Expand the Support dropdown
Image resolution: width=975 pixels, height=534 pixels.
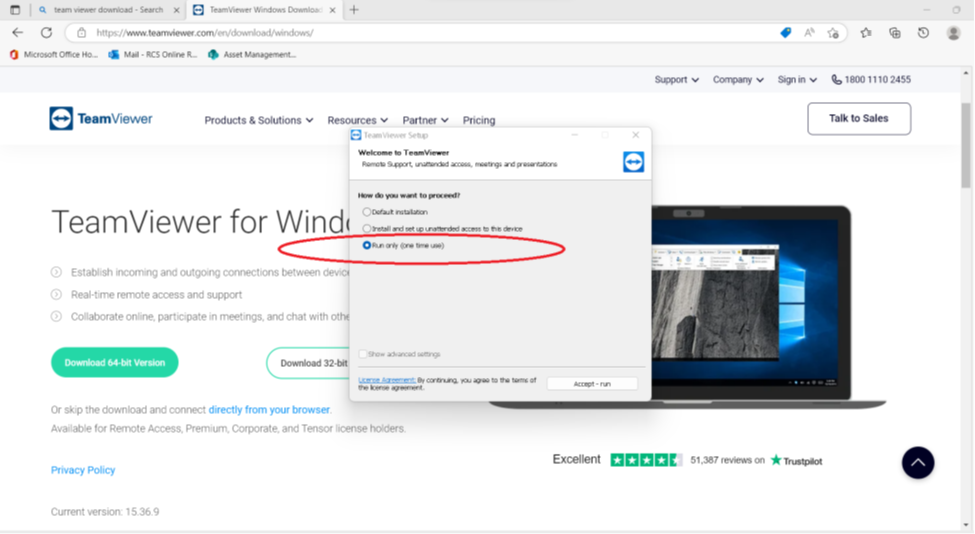(677, 80)
